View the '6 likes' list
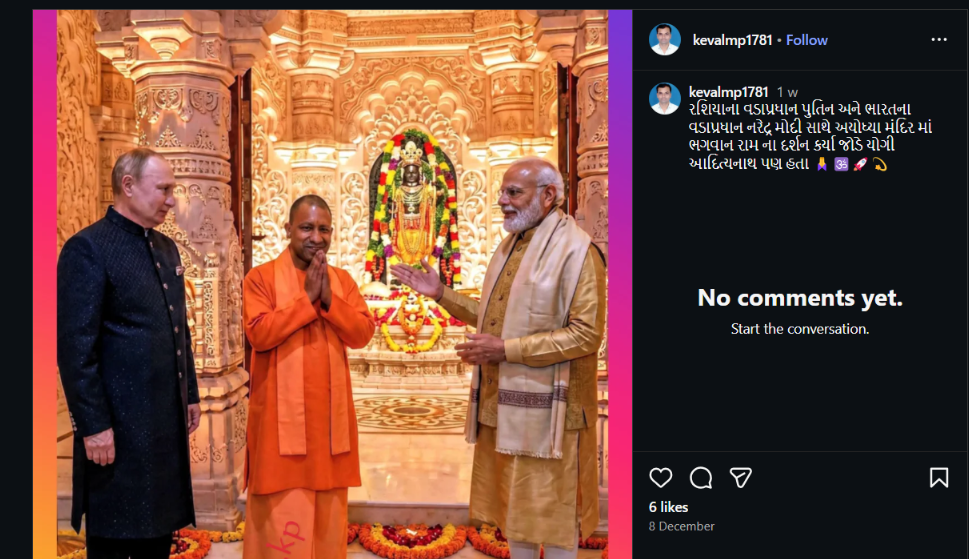This screenshot has height=559, width=969. click(x=668, y=507)
